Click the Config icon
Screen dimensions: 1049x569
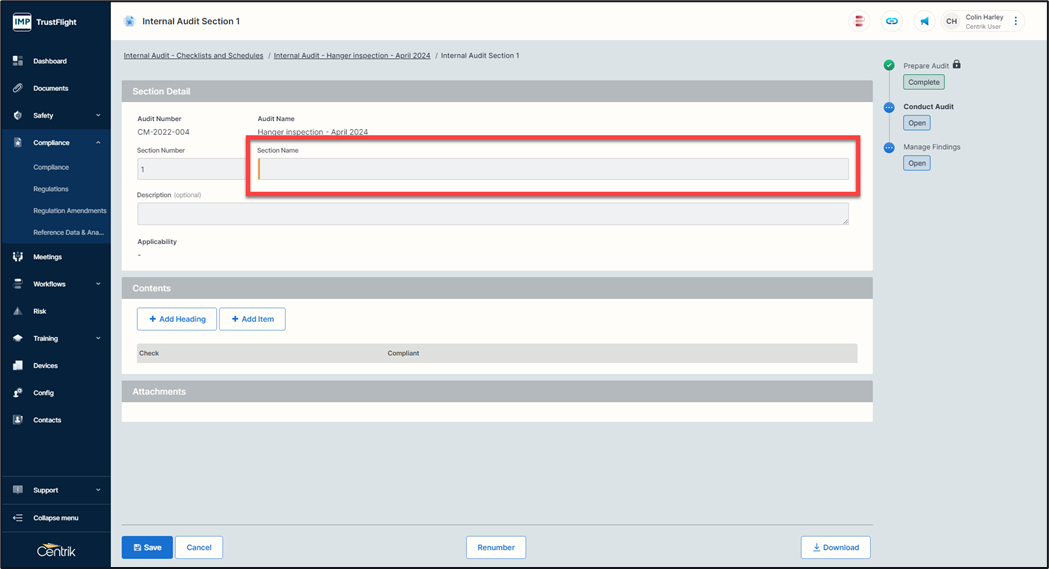point(18,392)
